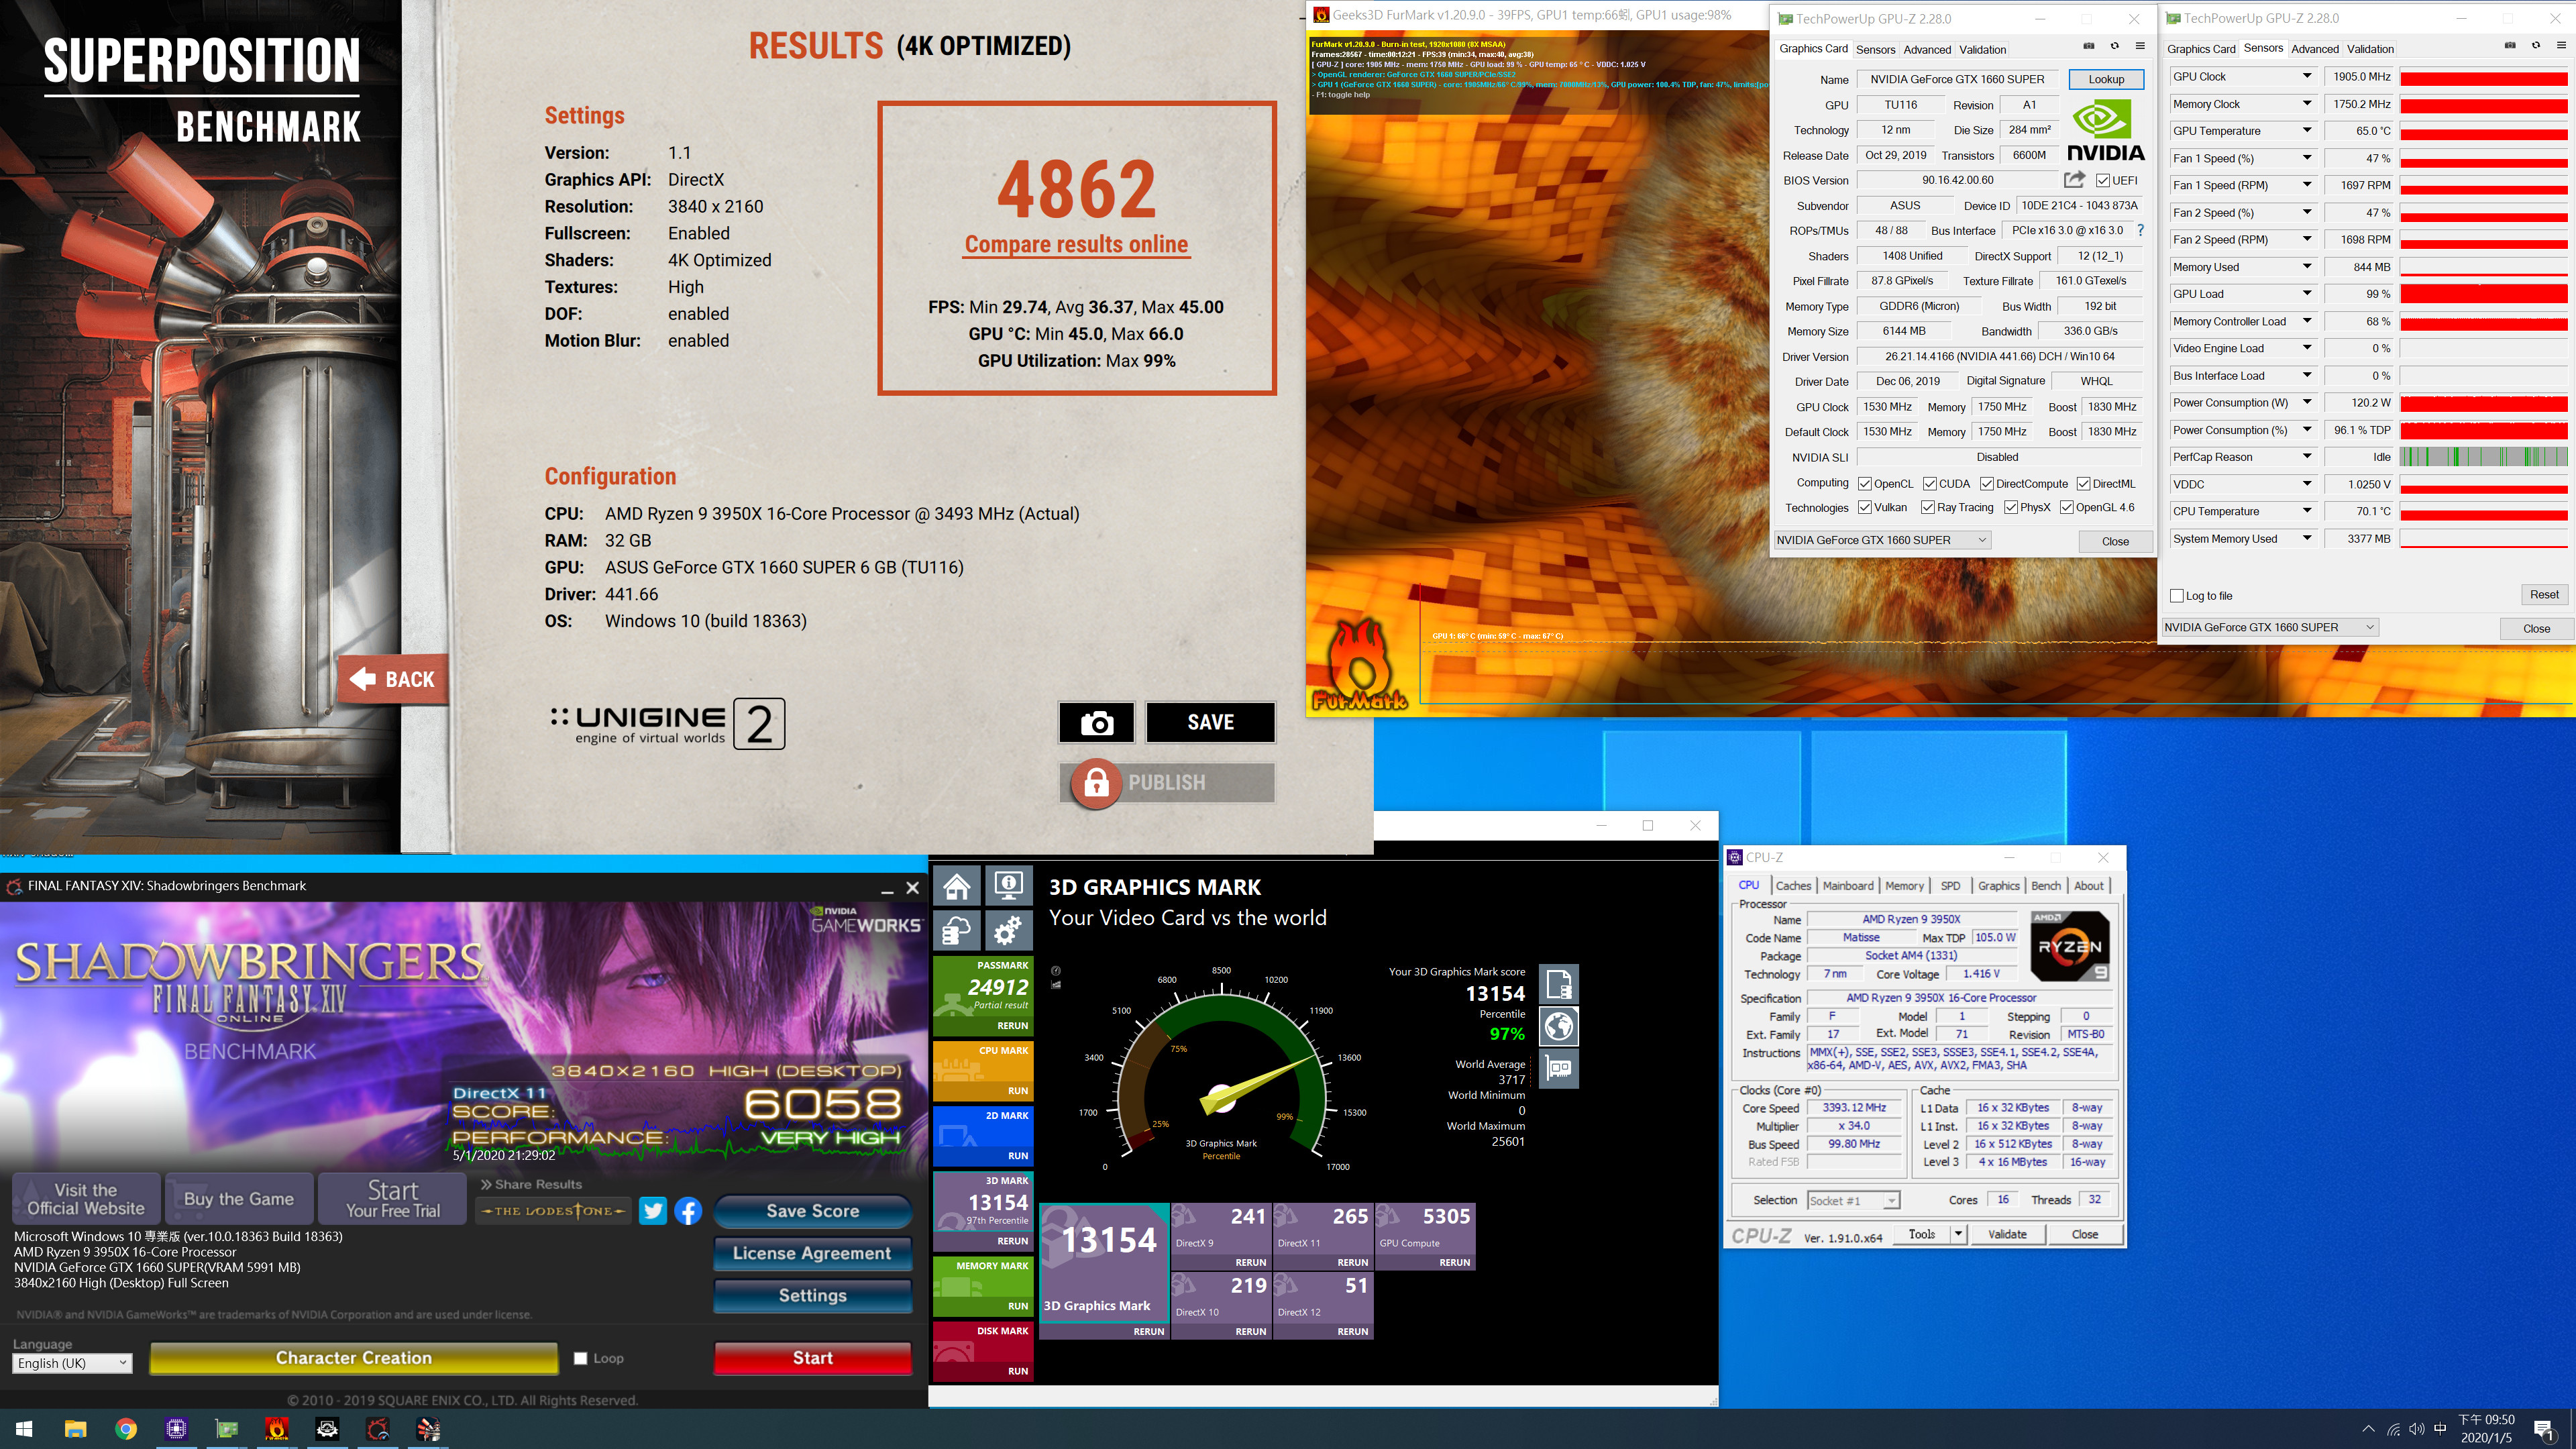Expand PerfCap Reason sensor dropdown arrow

click(x=2307, y=456)
